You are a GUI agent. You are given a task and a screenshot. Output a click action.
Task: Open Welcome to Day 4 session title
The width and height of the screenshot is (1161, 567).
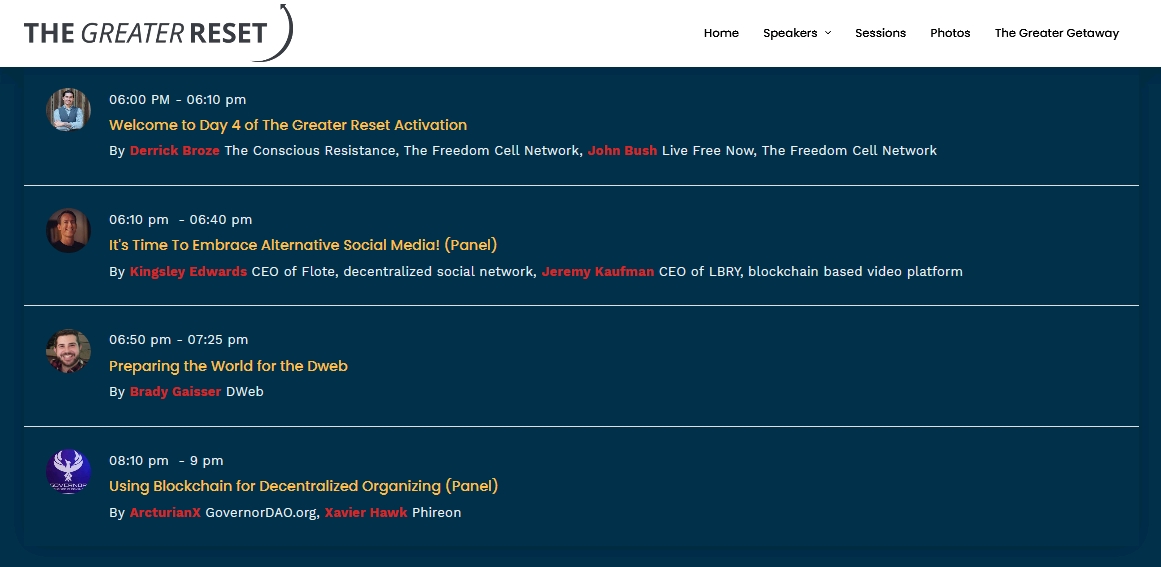coord(288,125)
